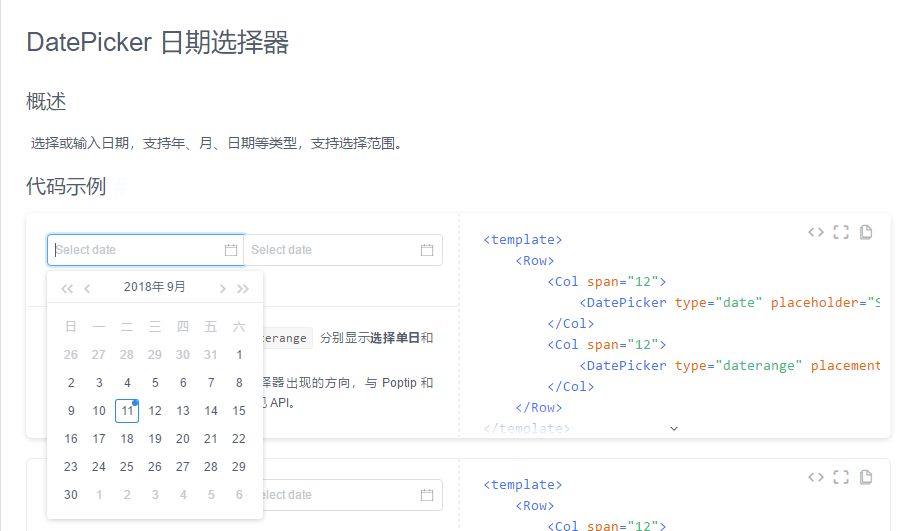Pick date 5 in the calendar
908x531 pixels.
[x=155, y=383]
